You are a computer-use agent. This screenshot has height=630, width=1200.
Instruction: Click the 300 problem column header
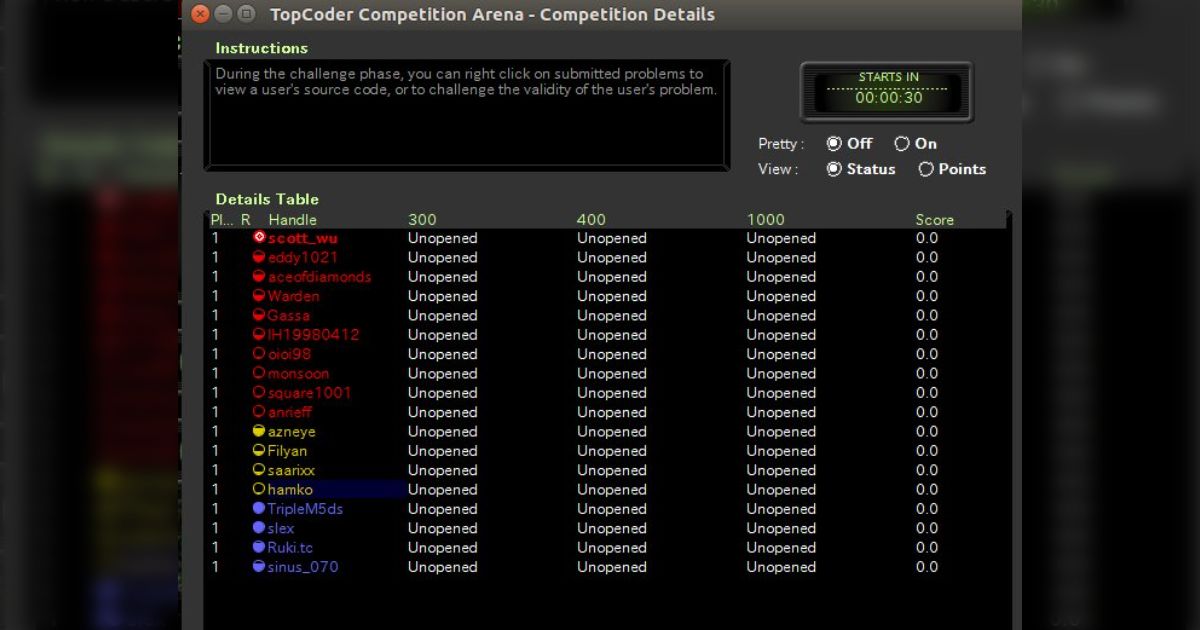pyautogui.click(x=422, y=220)
